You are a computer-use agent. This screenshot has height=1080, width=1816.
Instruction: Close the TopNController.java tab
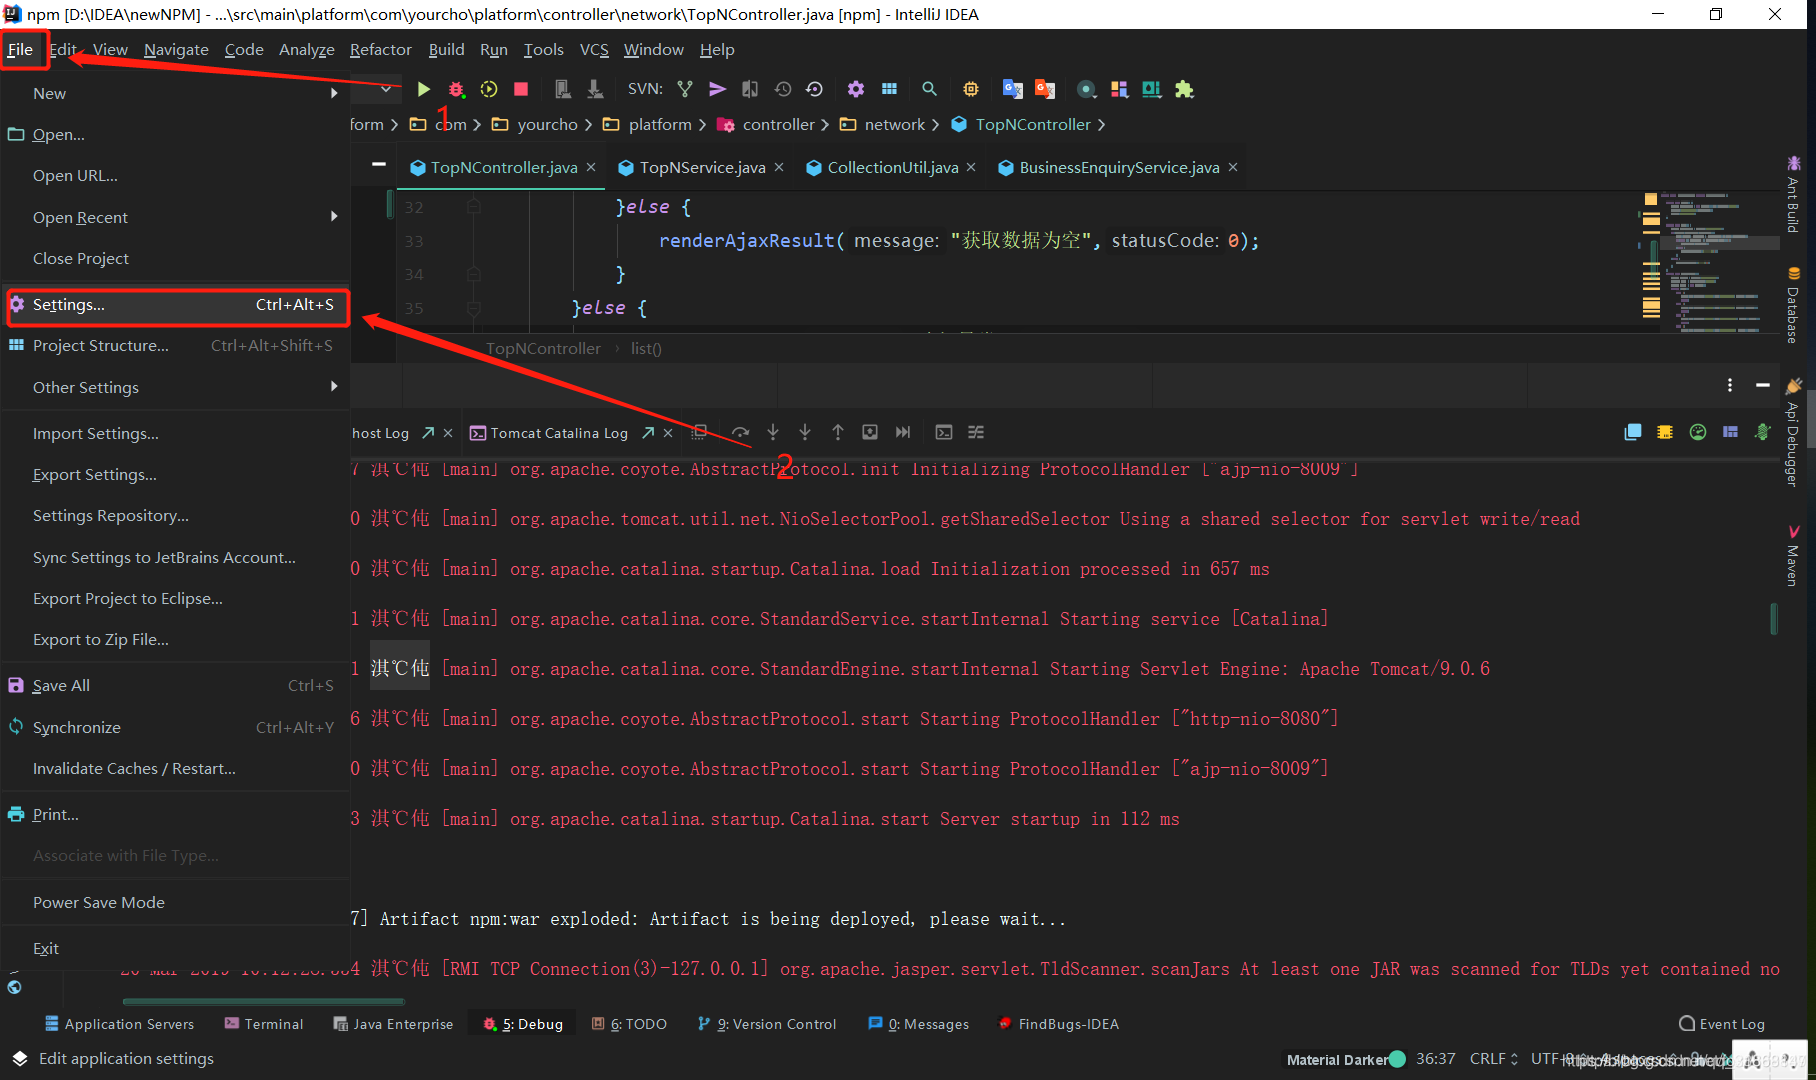tap(591, 167)
